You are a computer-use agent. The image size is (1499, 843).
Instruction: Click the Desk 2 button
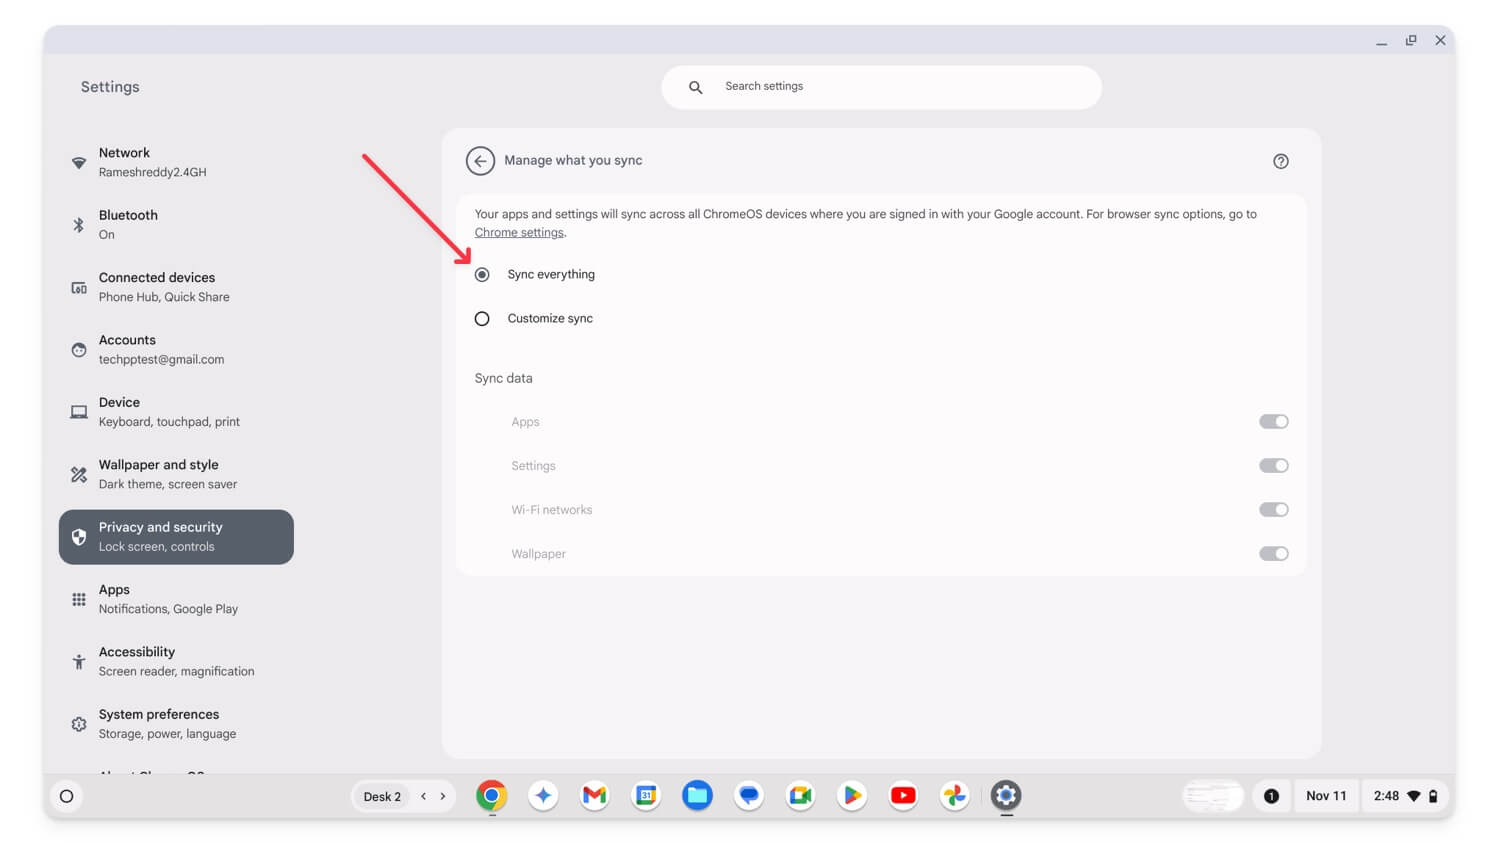tap(382, 797)
